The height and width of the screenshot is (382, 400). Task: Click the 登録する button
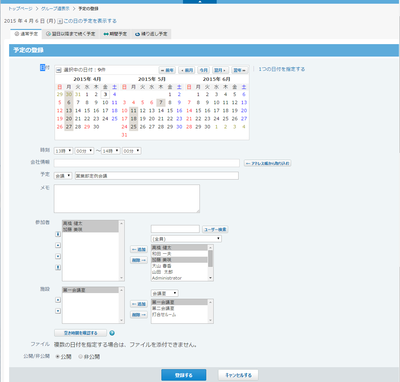click(x=184, y=375)
